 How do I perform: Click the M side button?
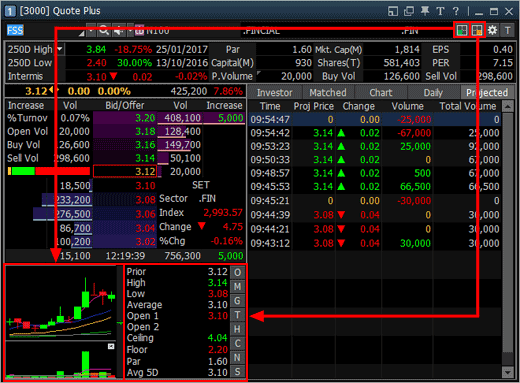point(237,287)
